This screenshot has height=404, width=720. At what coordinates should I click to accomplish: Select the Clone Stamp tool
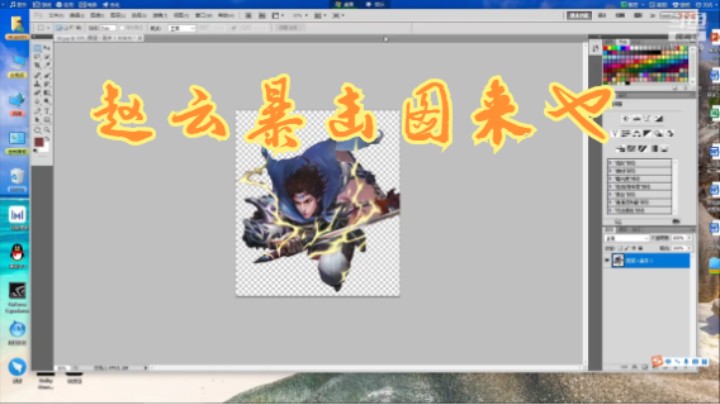pyautogui.click(x=38, y=84)
